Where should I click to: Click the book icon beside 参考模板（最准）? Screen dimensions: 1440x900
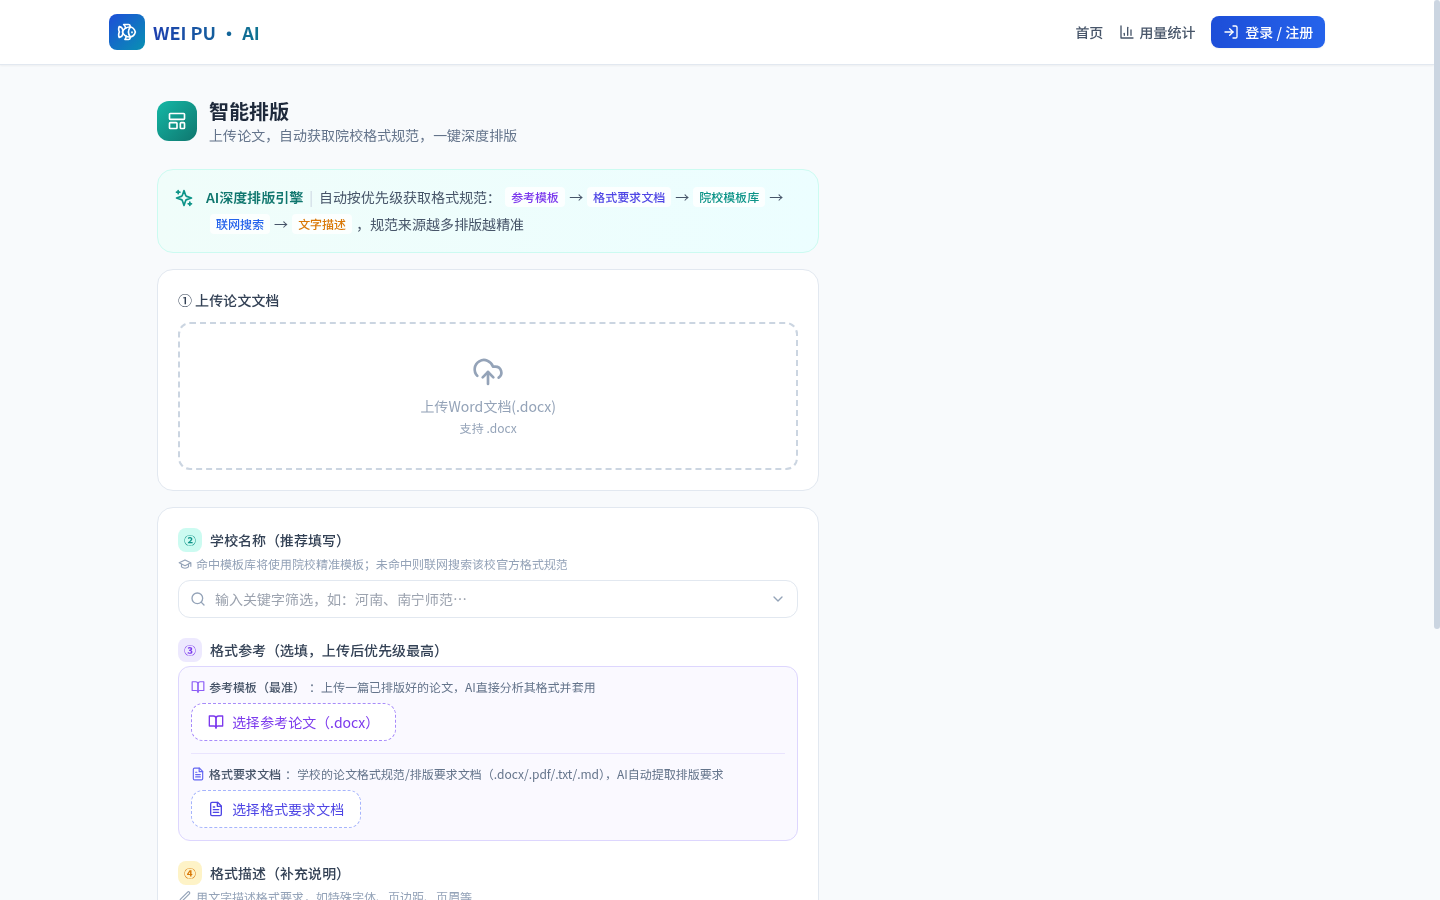point(198,687)
